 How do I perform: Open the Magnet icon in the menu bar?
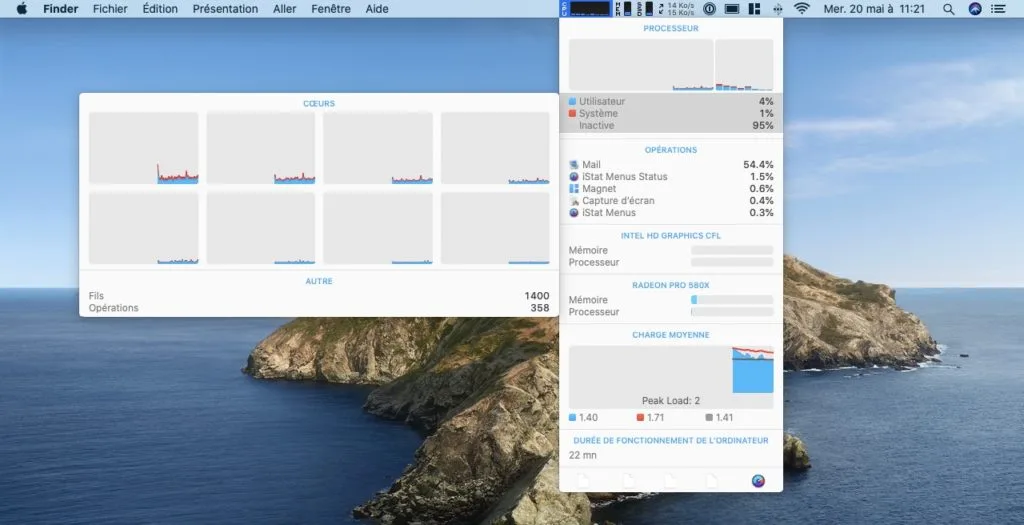tap(754, 8)
